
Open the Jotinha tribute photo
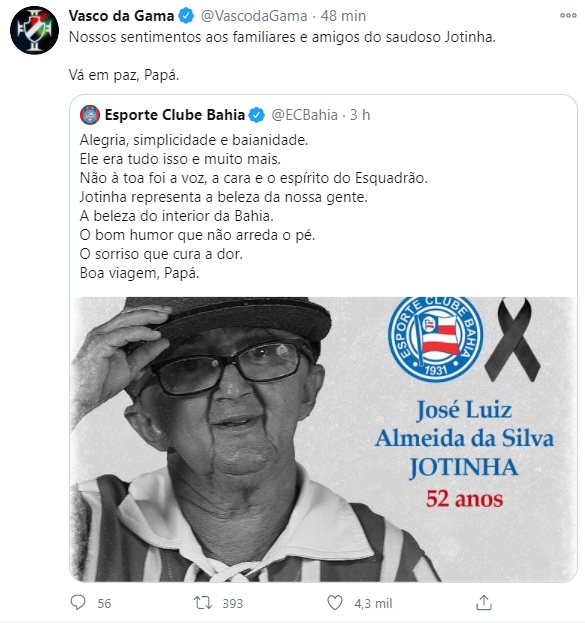[x=323, y=439]
